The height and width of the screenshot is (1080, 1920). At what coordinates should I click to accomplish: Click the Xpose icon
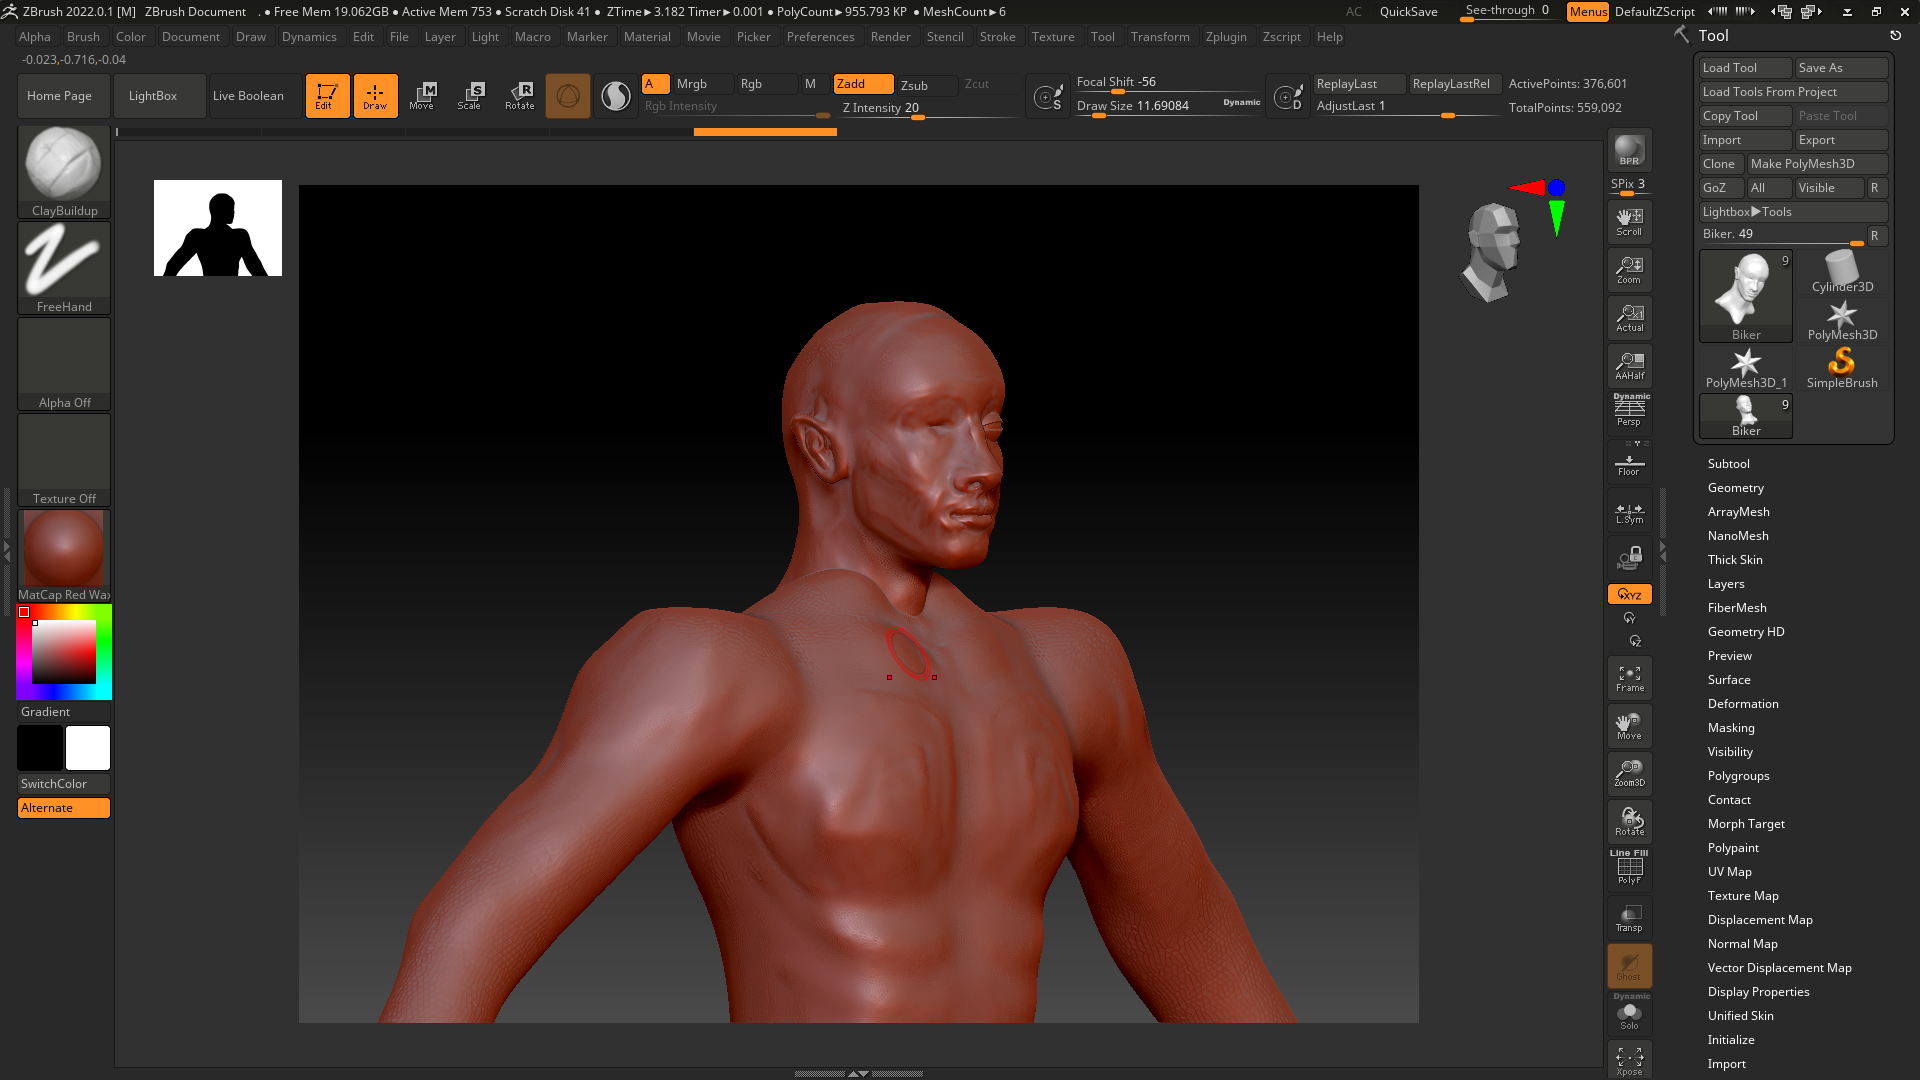(x=1629, y=1060)
